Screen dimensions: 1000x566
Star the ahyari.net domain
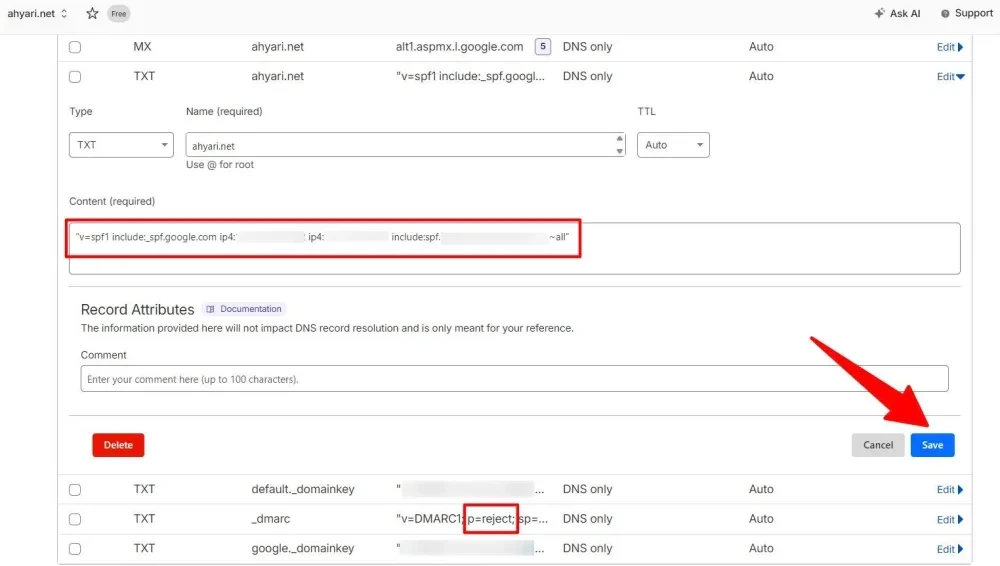coord(92,13)
